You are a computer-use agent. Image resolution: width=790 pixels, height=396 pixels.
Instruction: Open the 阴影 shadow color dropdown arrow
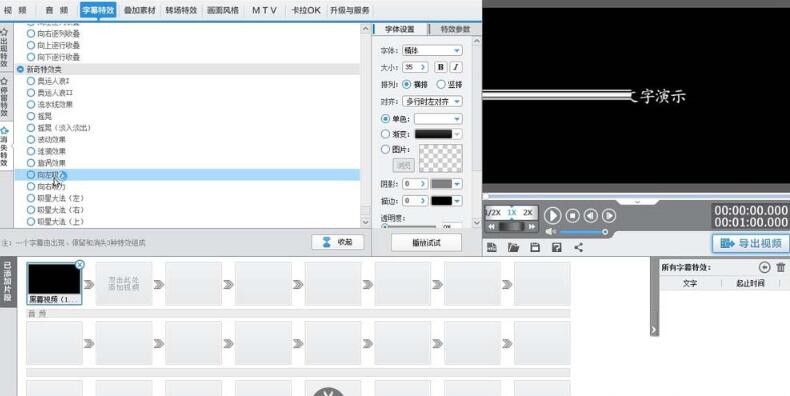(x=457, y=184)
